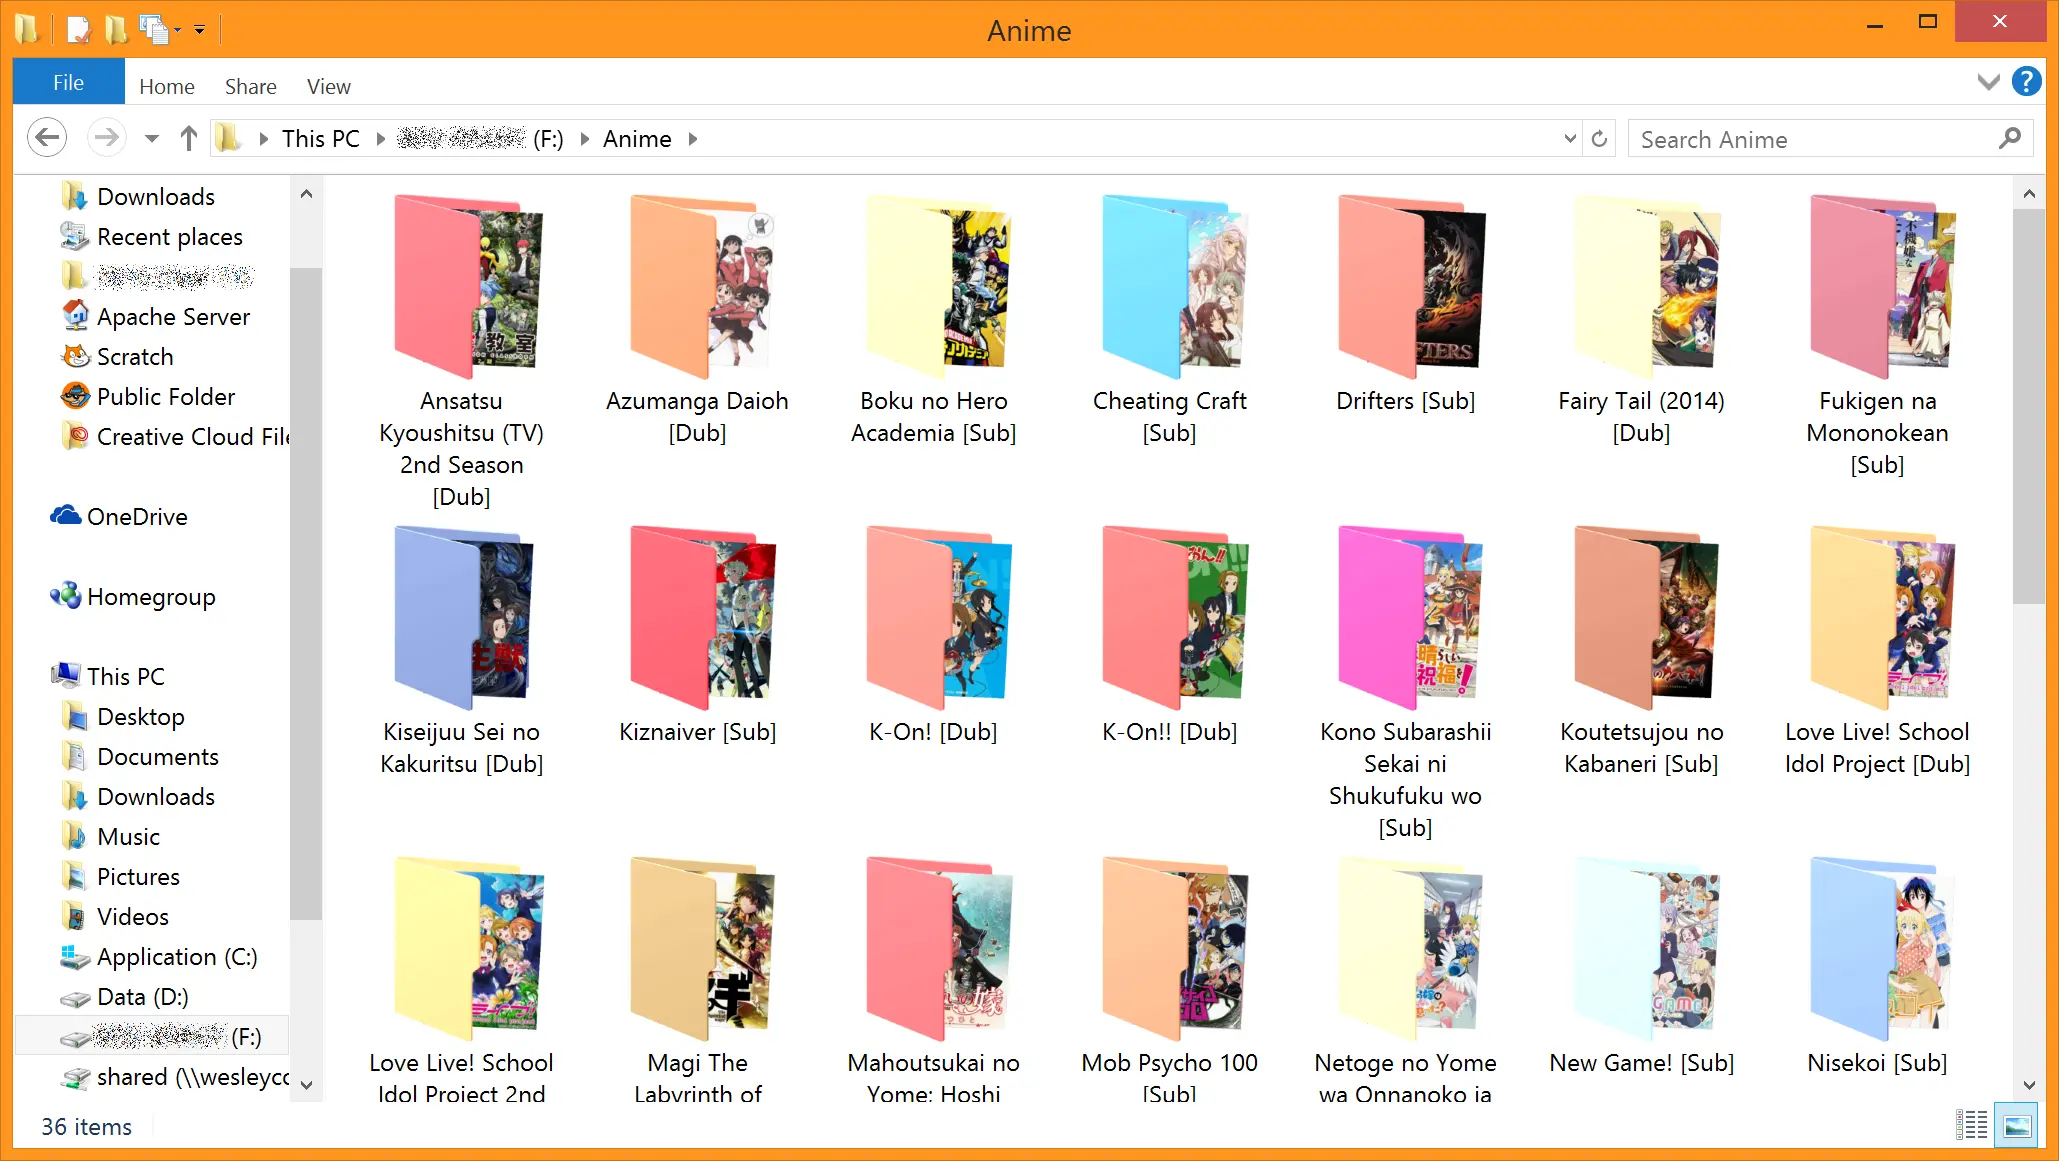This screenshot has height=1161, width=2059.
Task: Open Quick Access Toolbar customize dropdown
Action: point(200,30)
